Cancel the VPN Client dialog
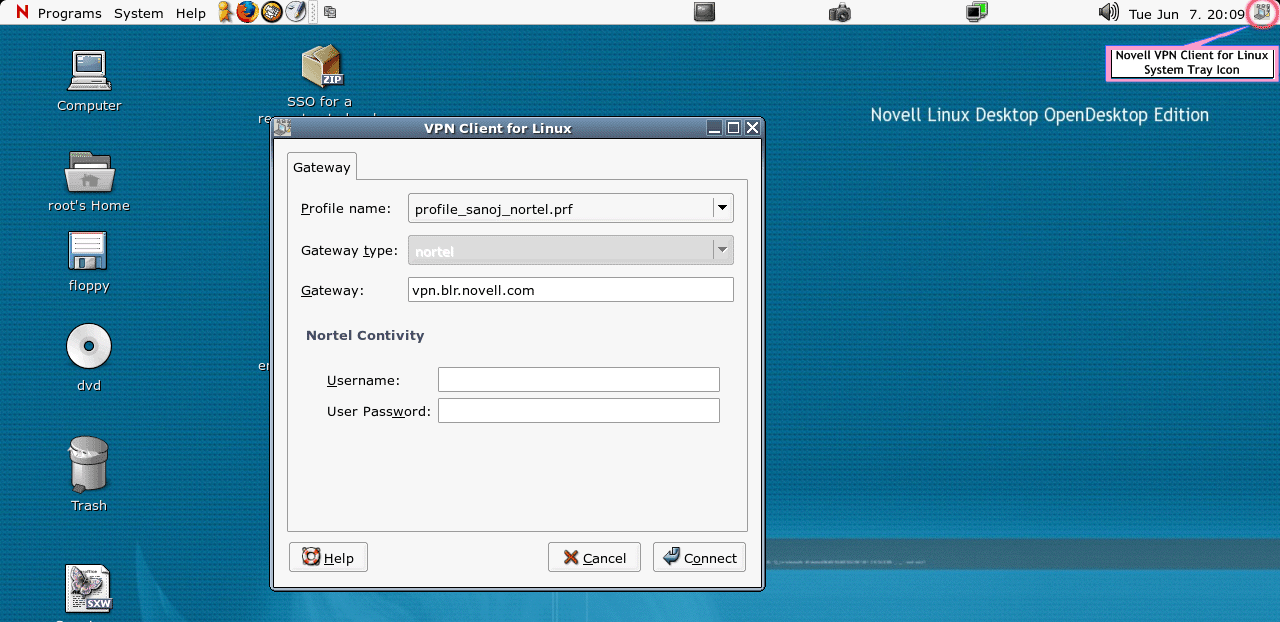Screen dimensions: 1280x622 pyautogui.click(x=594, y=557)
